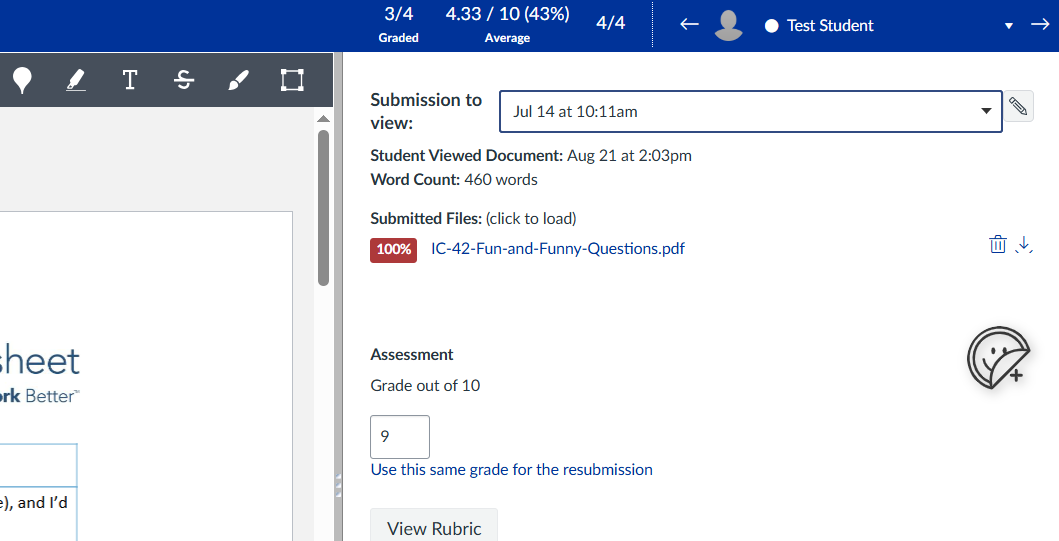Expand the Test Student selector list
The width and height of the screenshot is (1059, 541).
coord(1009,26)
